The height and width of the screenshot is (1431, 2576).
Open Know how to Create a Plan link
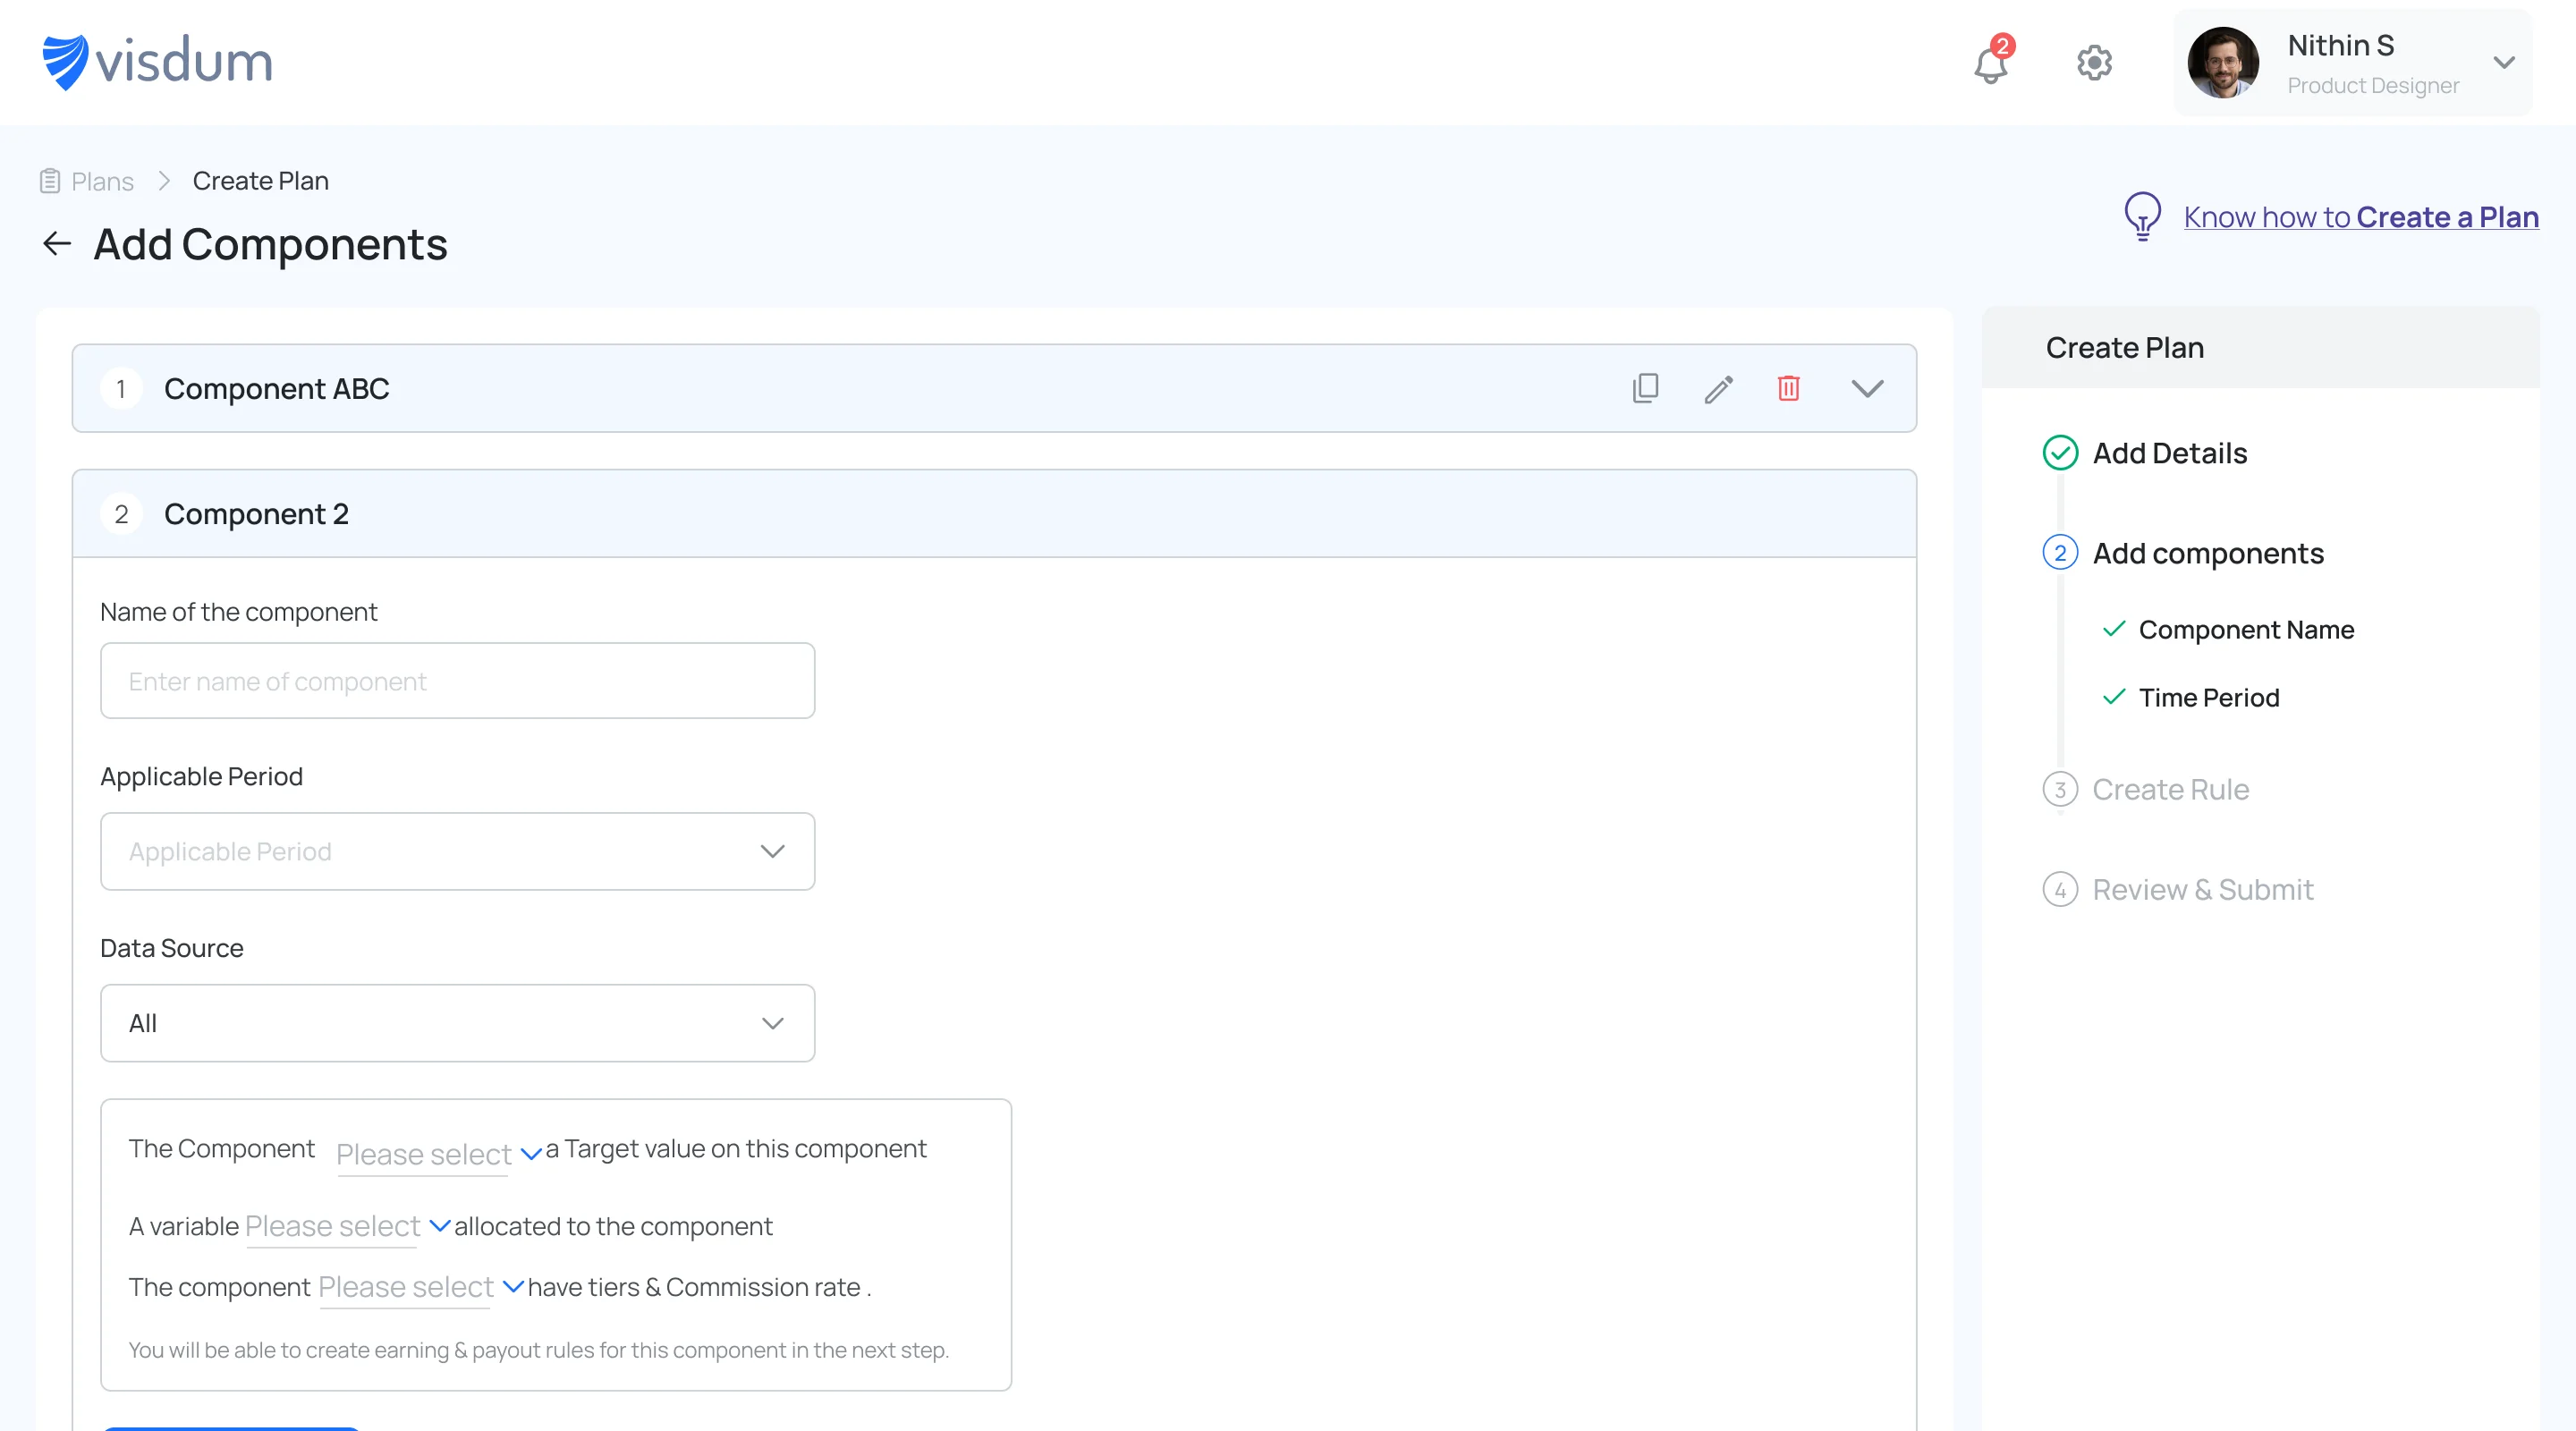pos(2360,217)
